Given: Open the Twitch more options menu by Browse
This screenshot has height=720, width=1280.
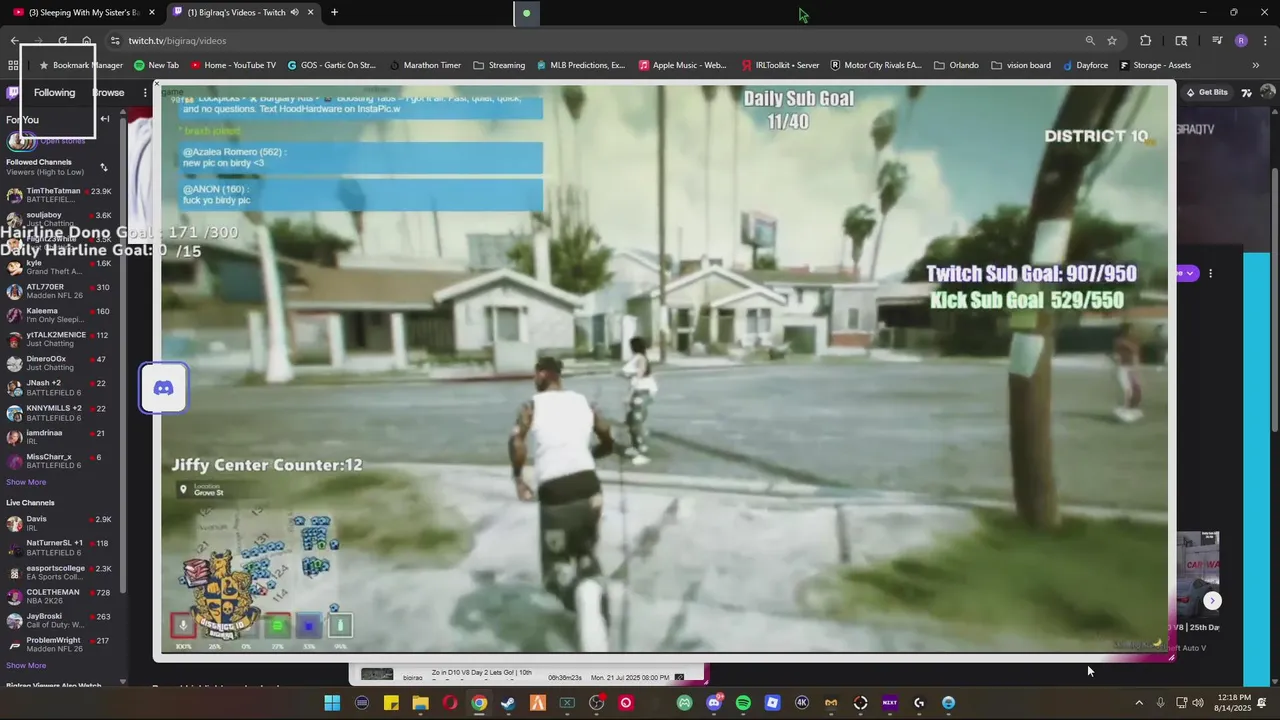Looking at the screenshot, I should [x=145, y=92].
